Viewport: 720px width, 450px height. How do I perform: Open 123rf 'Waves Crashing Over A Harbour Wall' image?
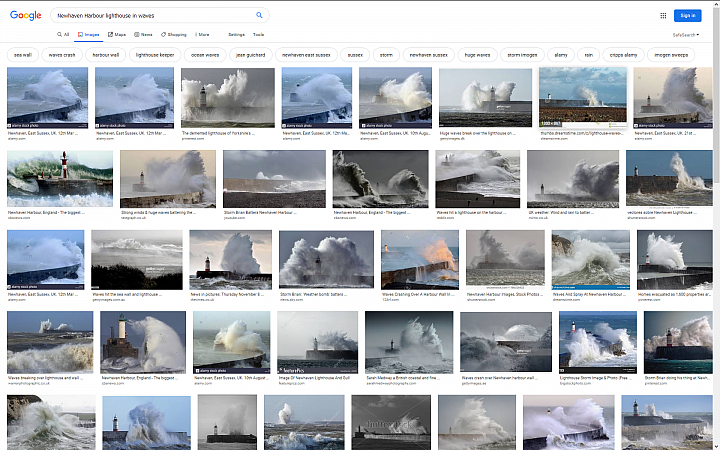point(420,260)
